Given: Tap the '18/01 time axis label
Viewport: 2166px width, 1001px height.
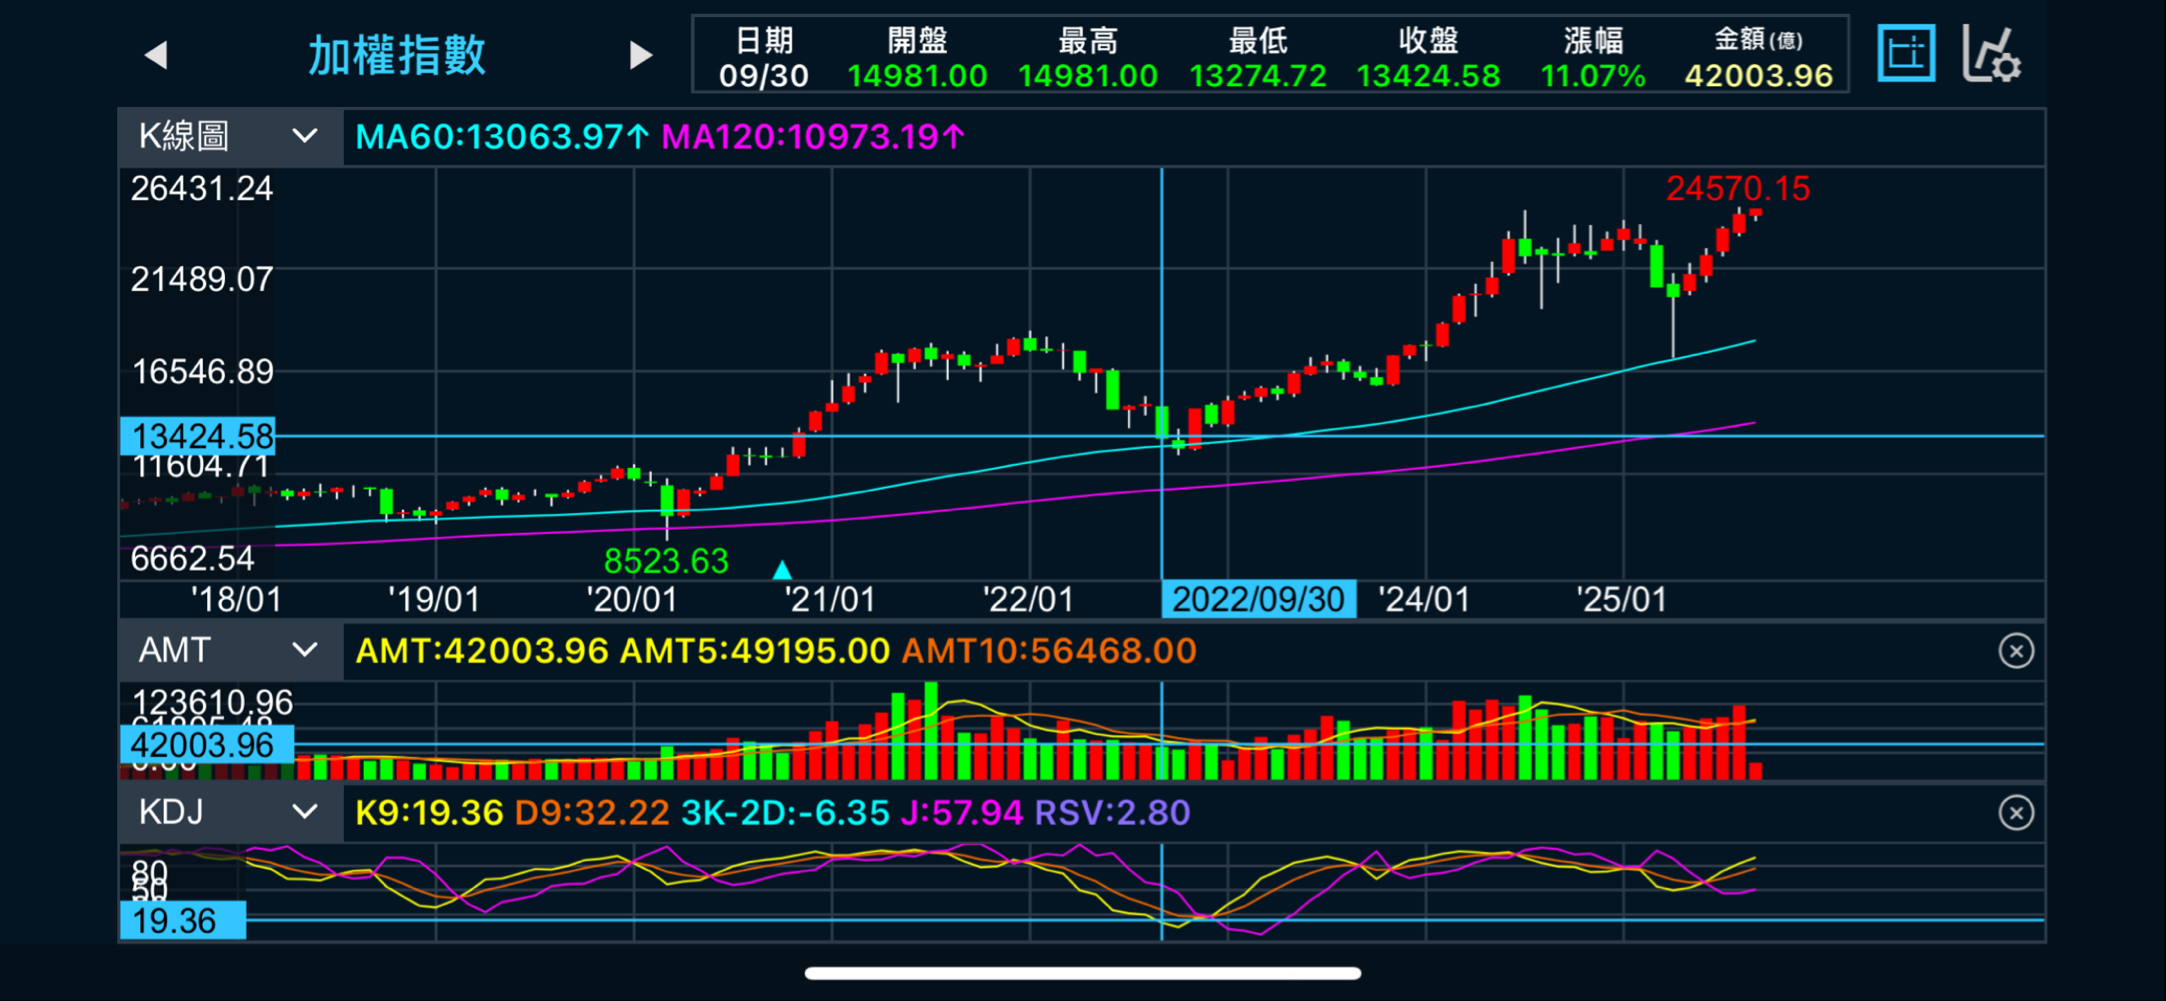Looking at the screenshot, I should point(236,600).
